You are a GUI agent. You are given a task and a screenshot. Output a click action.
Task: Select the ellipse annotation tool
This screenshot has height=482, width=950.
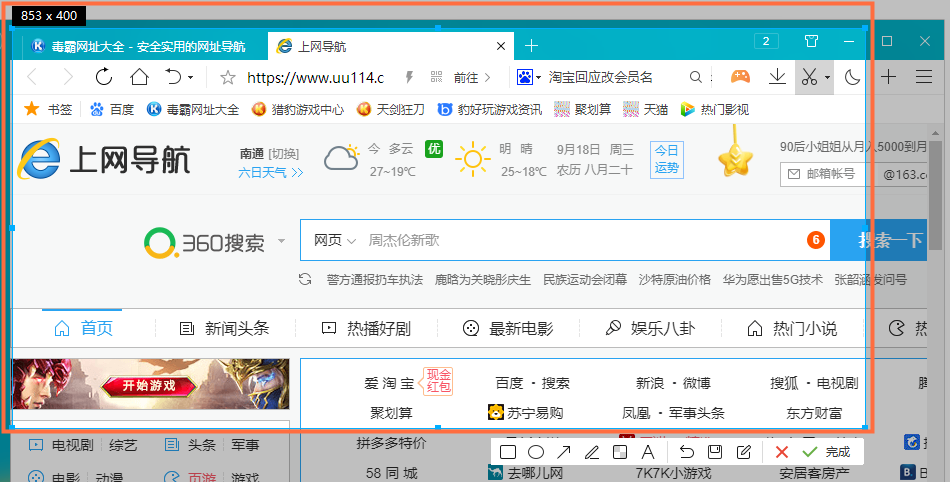click(536, 452)
